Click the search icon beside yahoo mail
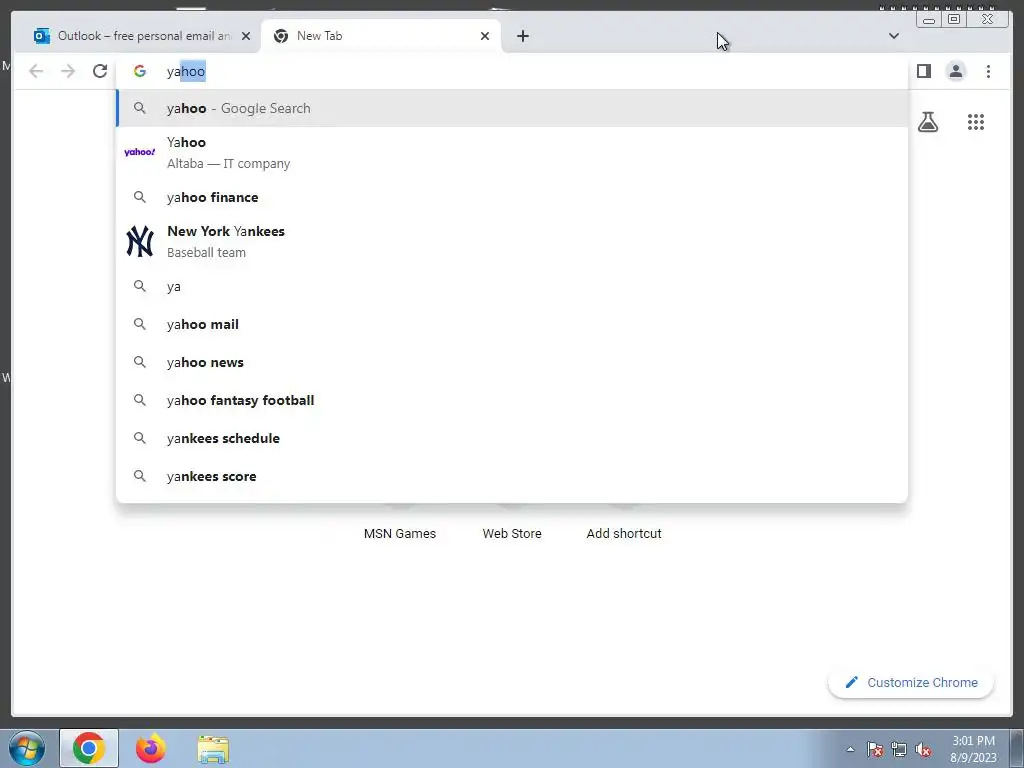 click(x=140, y=323)
